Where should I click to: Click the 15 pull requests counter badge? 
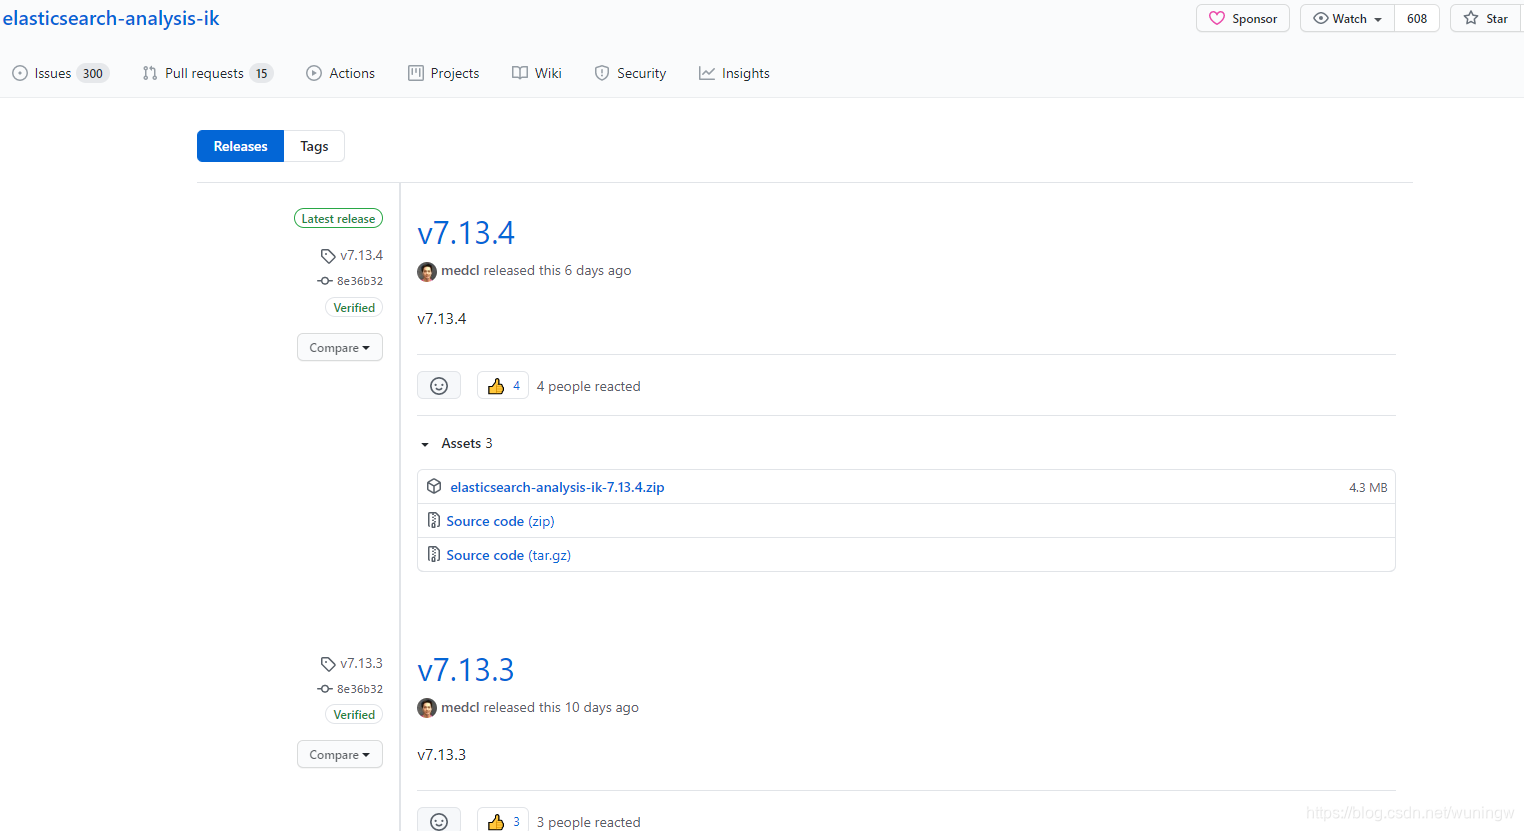pyautogui.click(x=262, y=73)
